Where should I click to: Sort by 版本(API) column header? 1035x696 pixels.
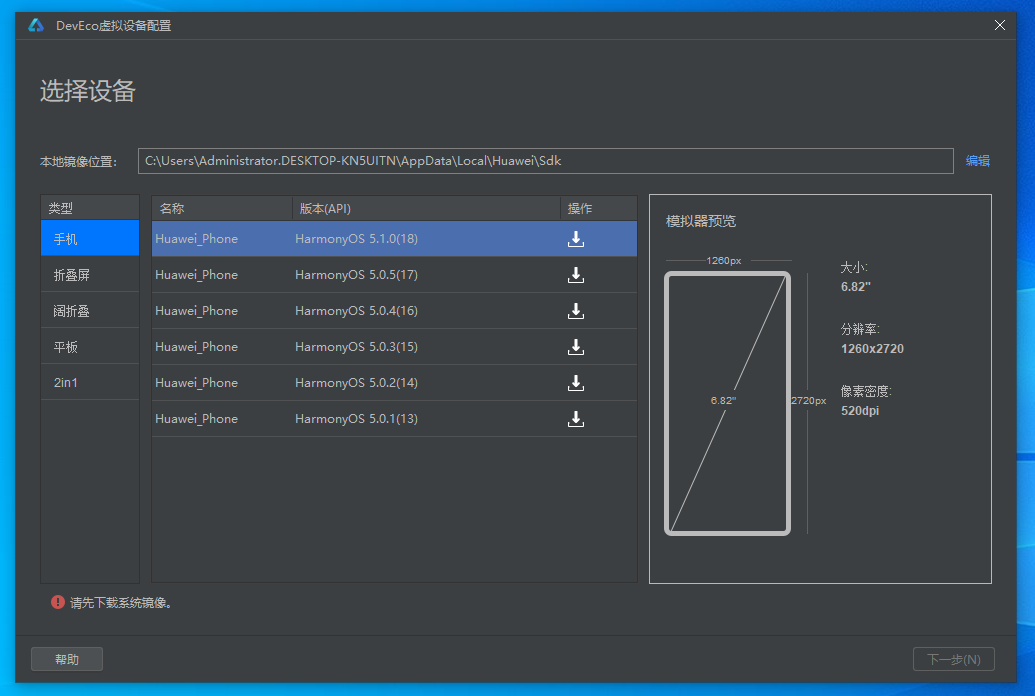425,208
